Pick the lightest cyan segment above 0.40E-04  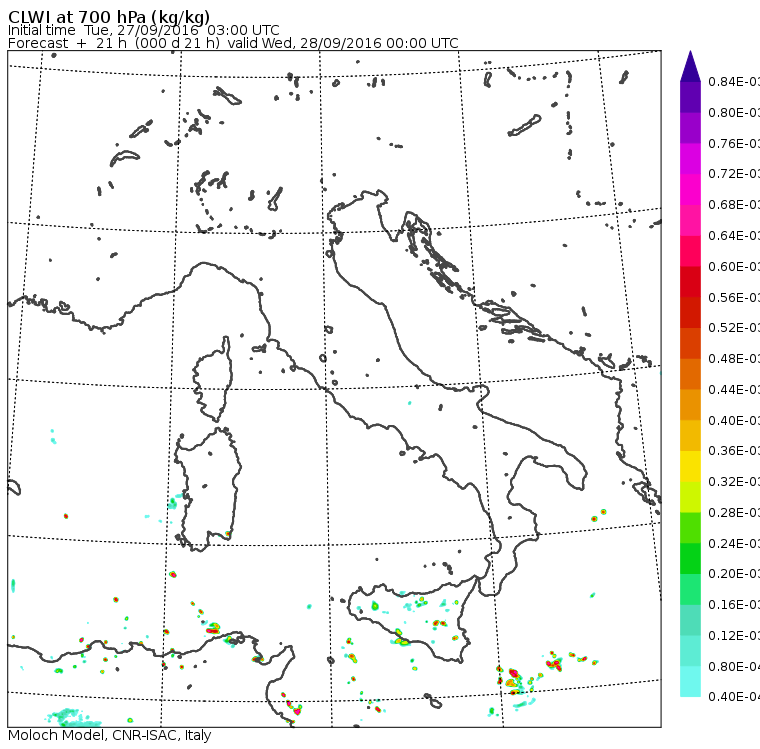click(690, 682)
